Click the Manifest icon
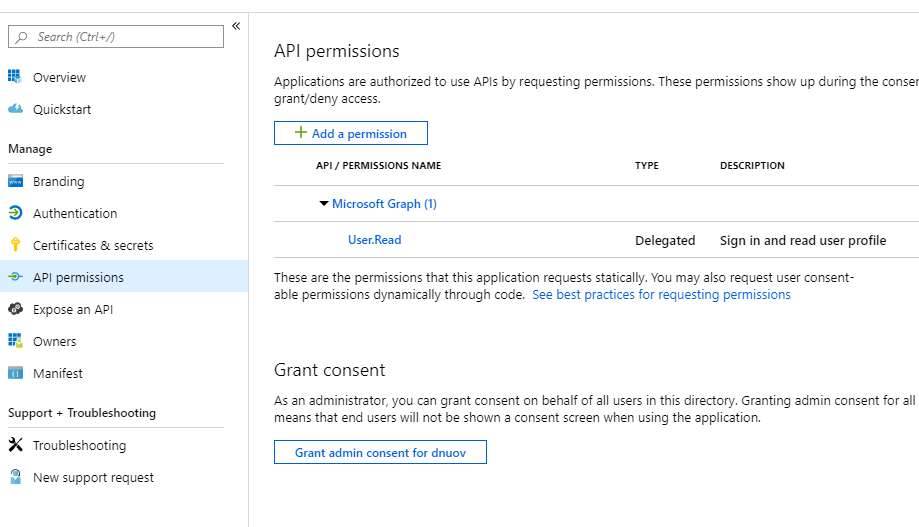The height and width of the screenshot is (527, 919). (x=15, y=373)
